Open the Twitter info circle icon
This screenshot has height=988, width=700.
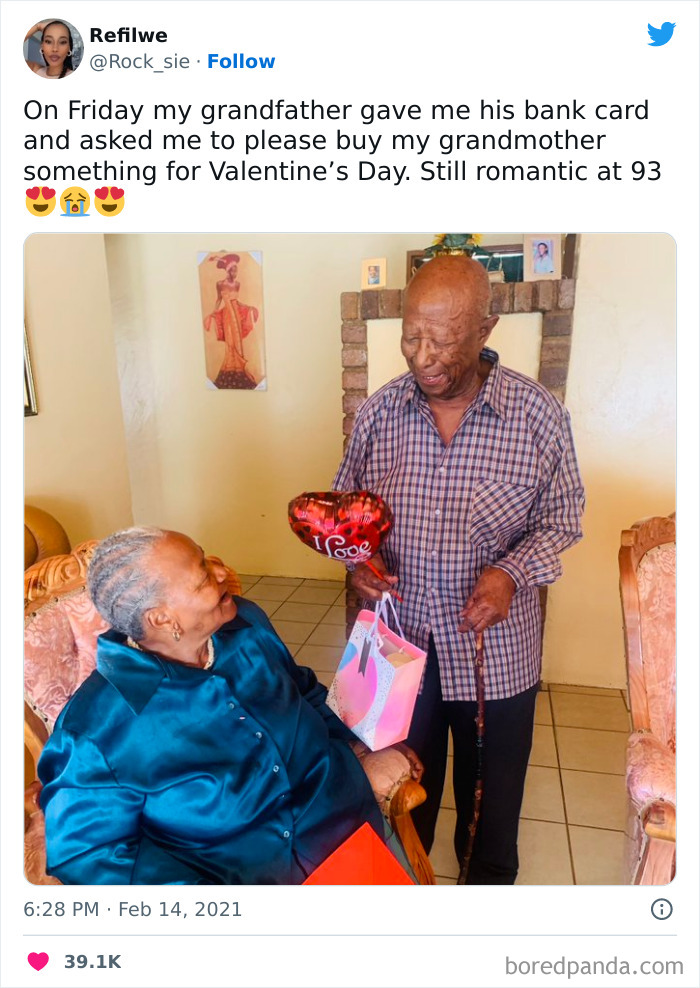click(x=661, y=909)
